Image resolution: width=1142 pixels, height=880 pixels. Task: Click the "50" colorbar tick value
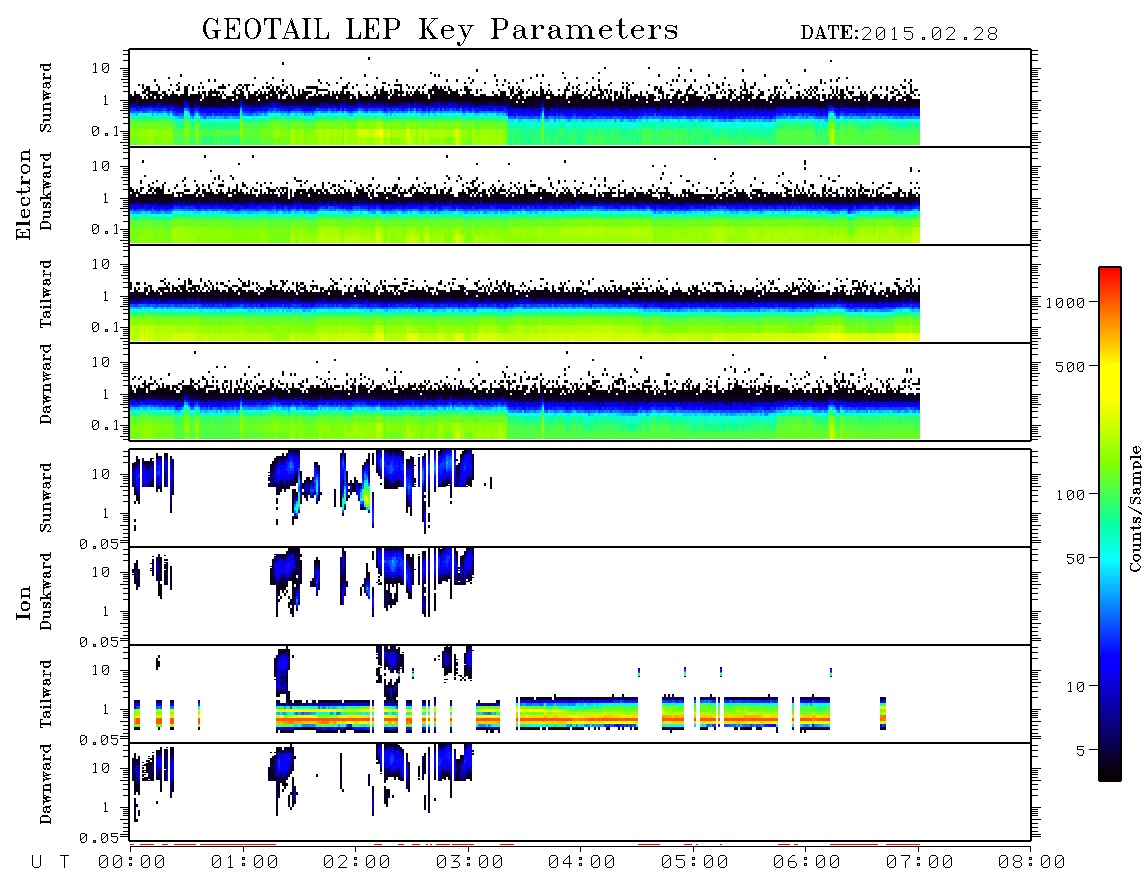pos(1075,559)
